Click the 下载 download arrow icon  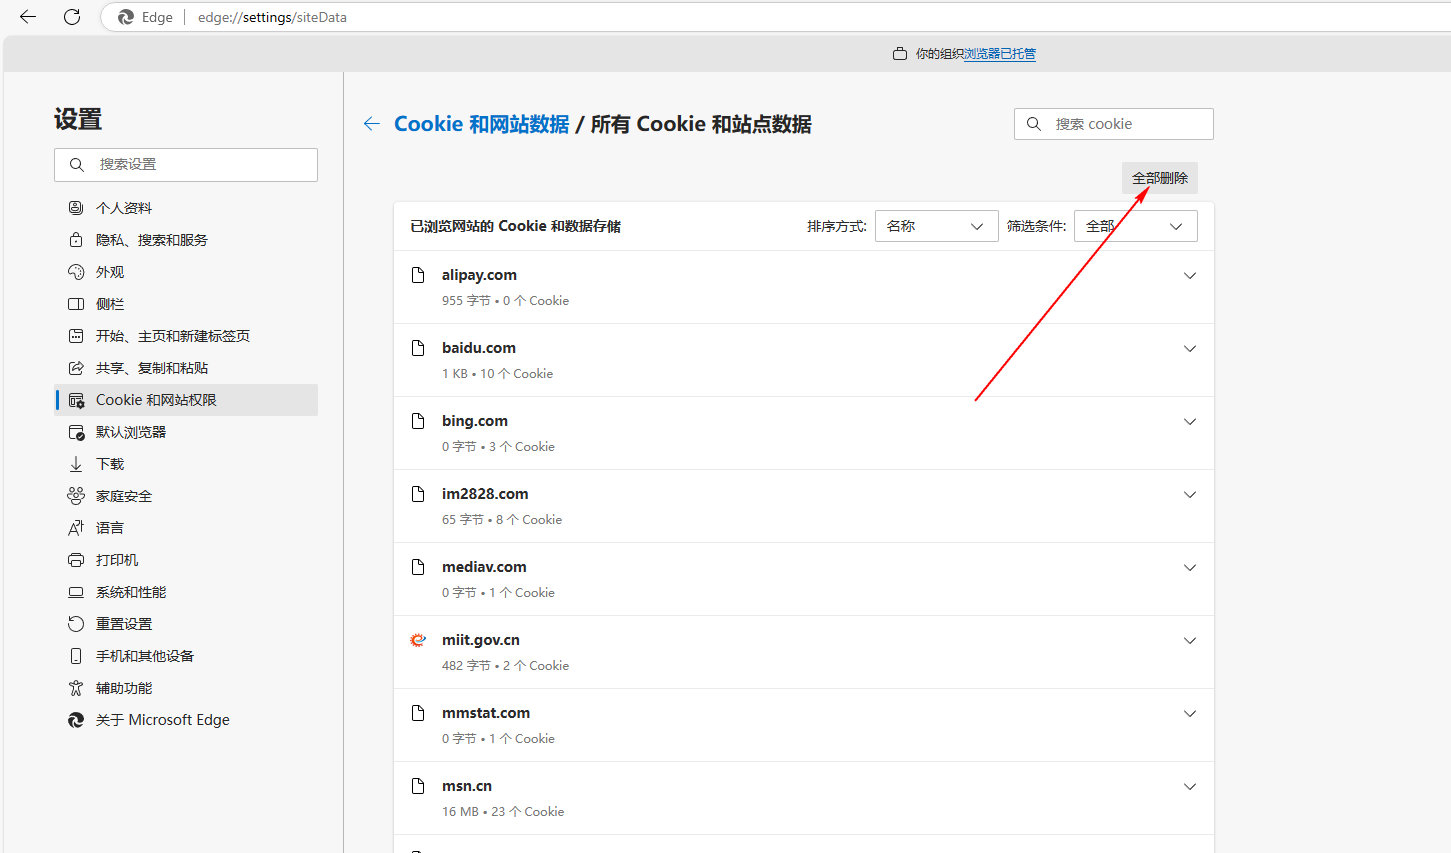[x=76, y=464]
